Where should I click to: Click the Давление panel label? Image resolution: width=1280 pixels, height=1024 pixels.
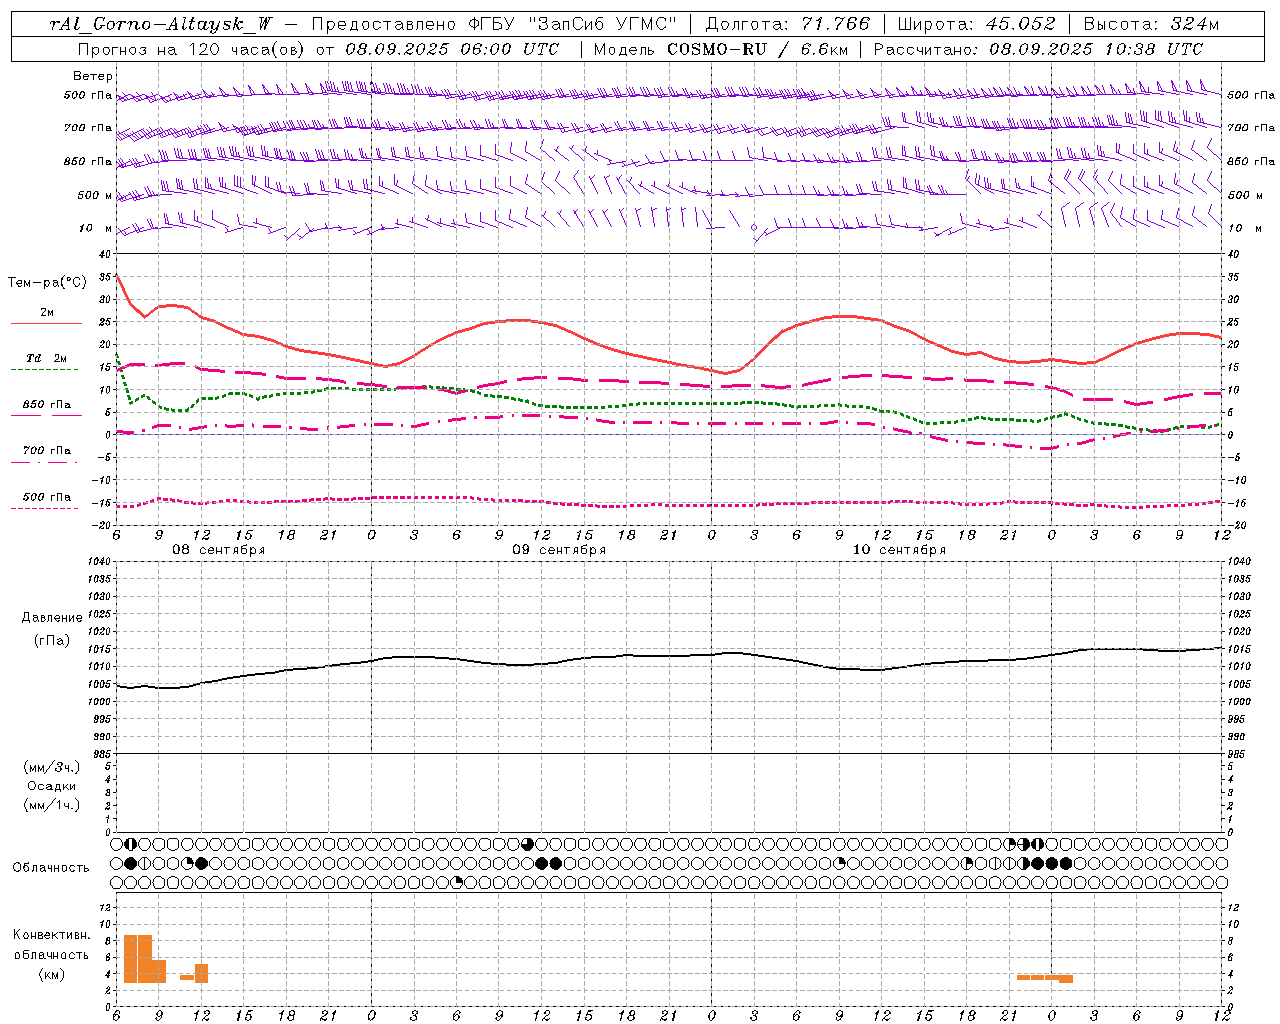point(52,618)
